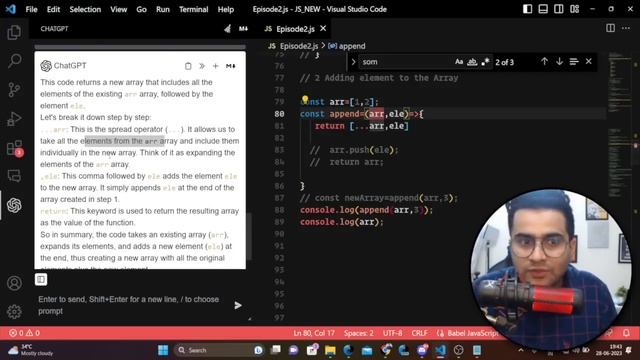Image resolution: width=640 pixels, height=360 pixels.
Task: Open File Explorer from taskbar
Action: pyautogui.click(x=330, y=350)
